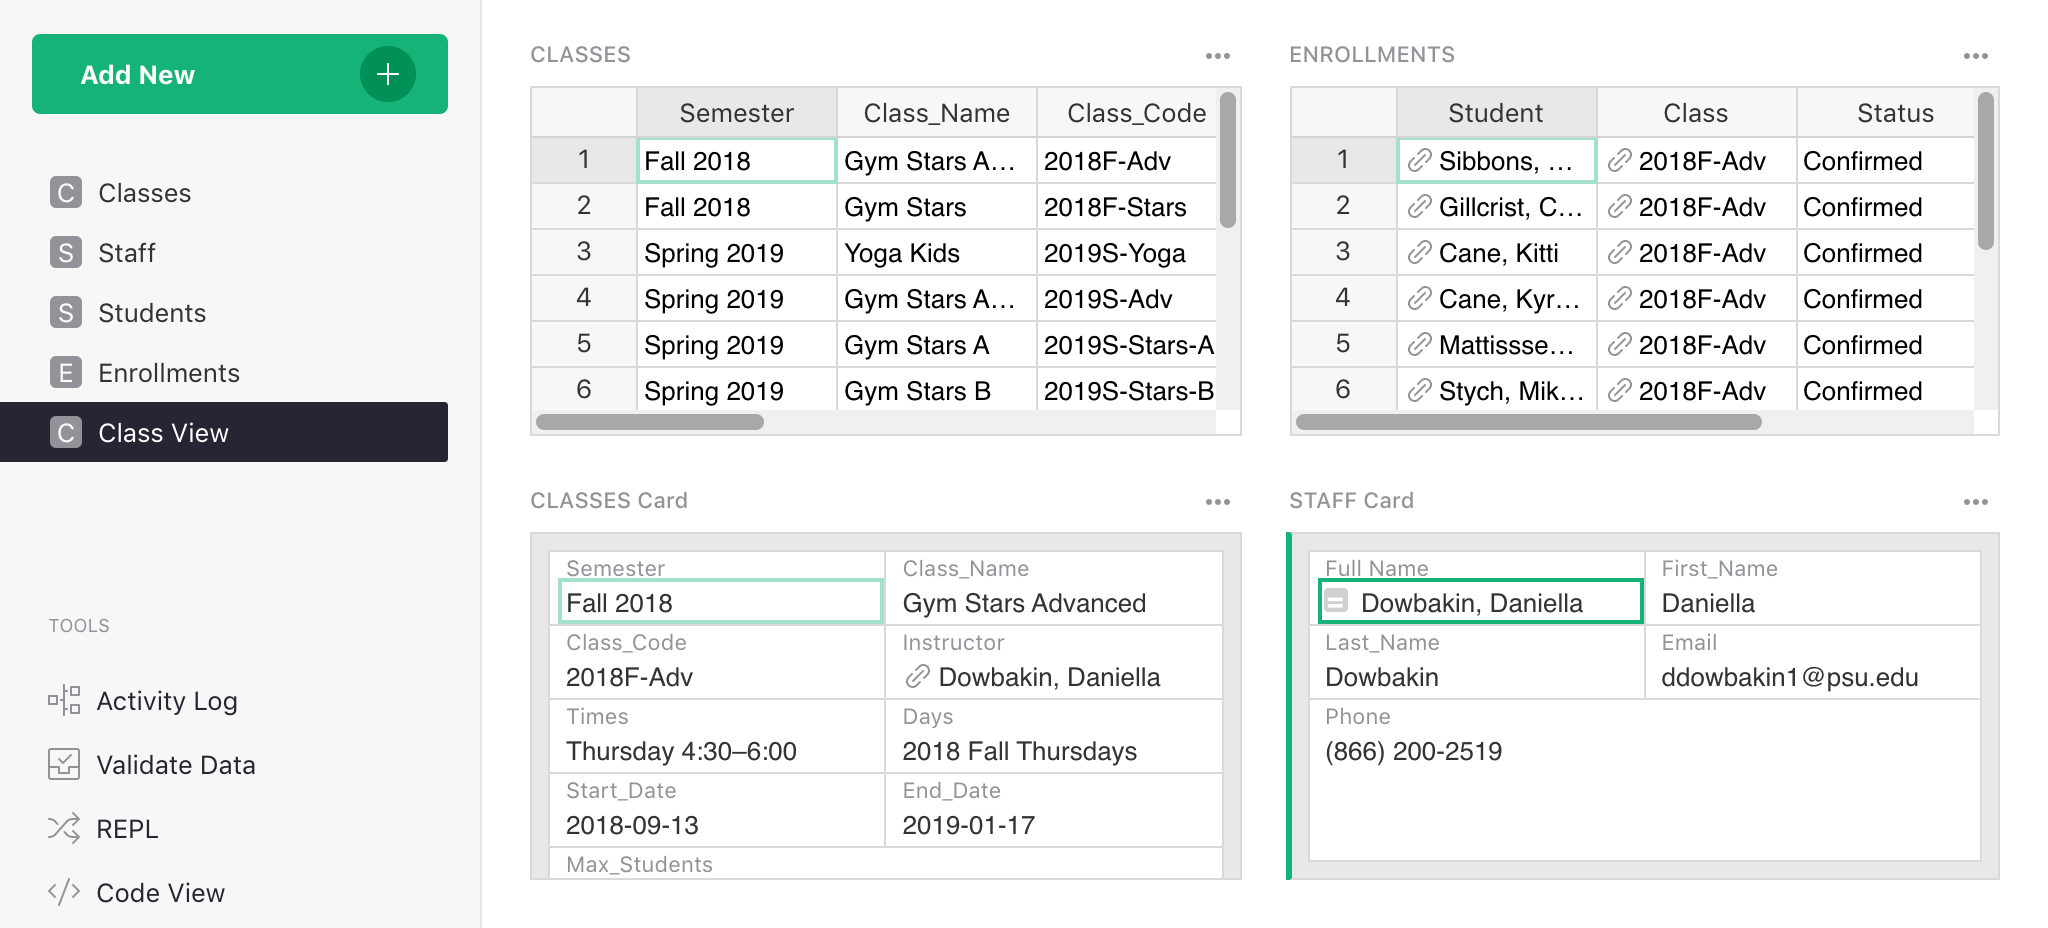Open the CLASSES Card three-dot menu
The image size is (2048, 928).
click(x=1217, y=502)
